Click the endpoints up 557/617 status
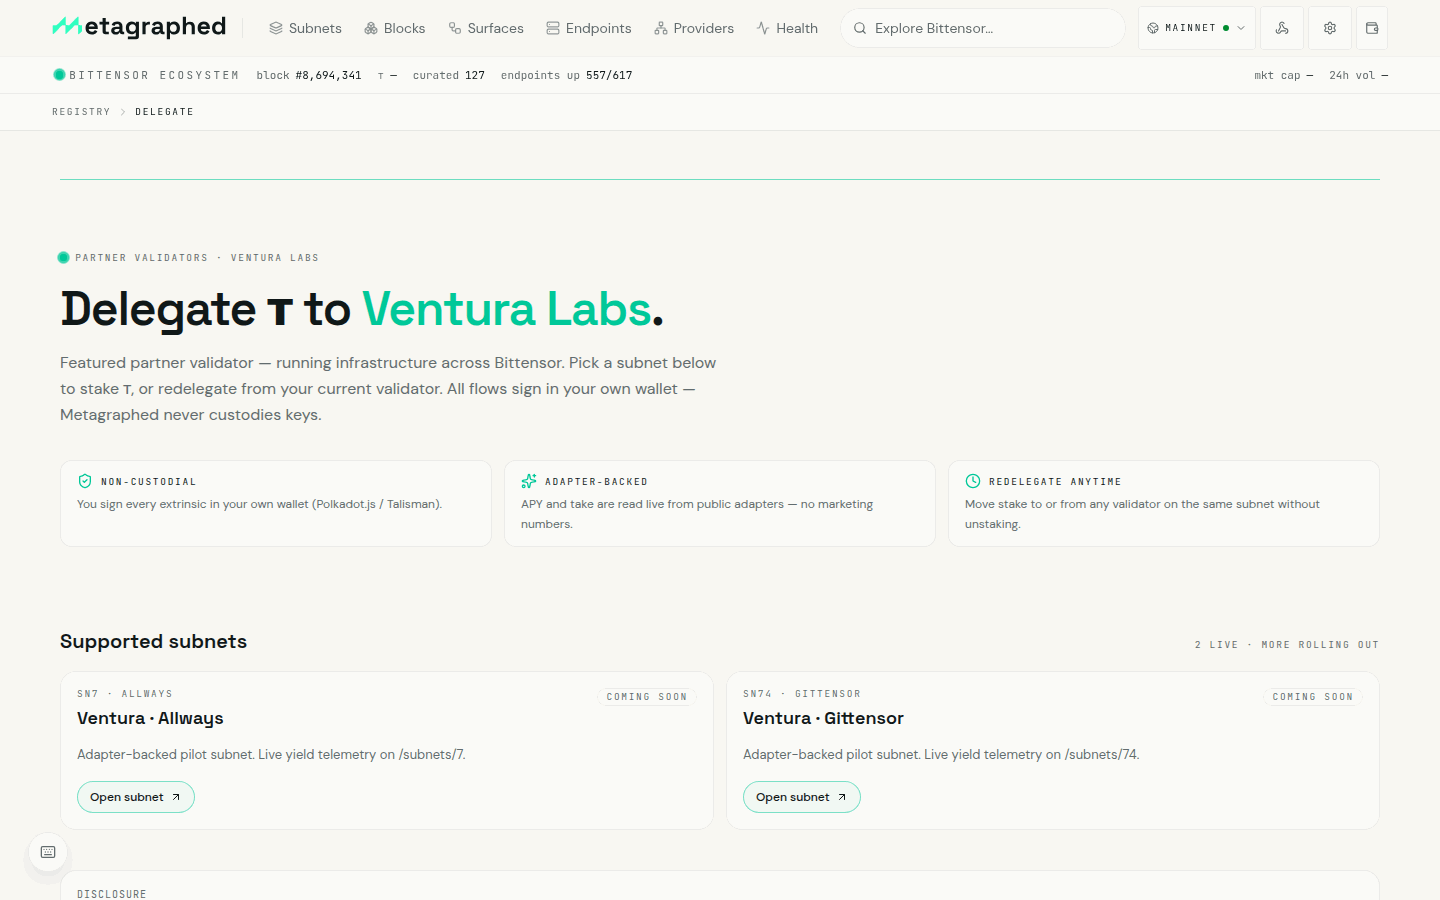The height and width of the screenshot is (900, 1440). pyautogui.click(x=566, y=75)
